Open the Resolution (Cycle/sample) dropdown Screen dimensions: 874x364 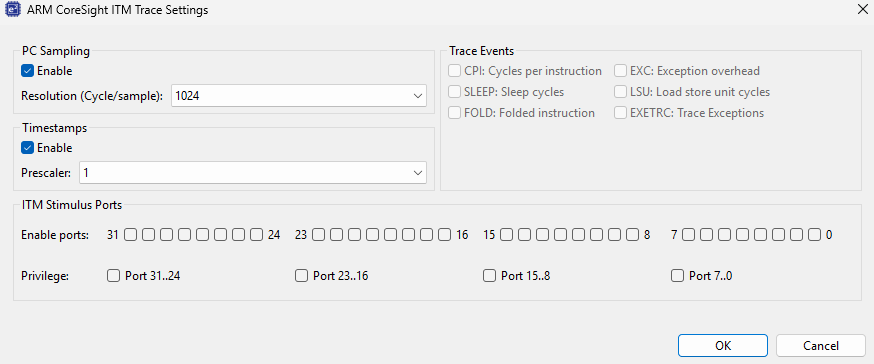pos(418,96)
